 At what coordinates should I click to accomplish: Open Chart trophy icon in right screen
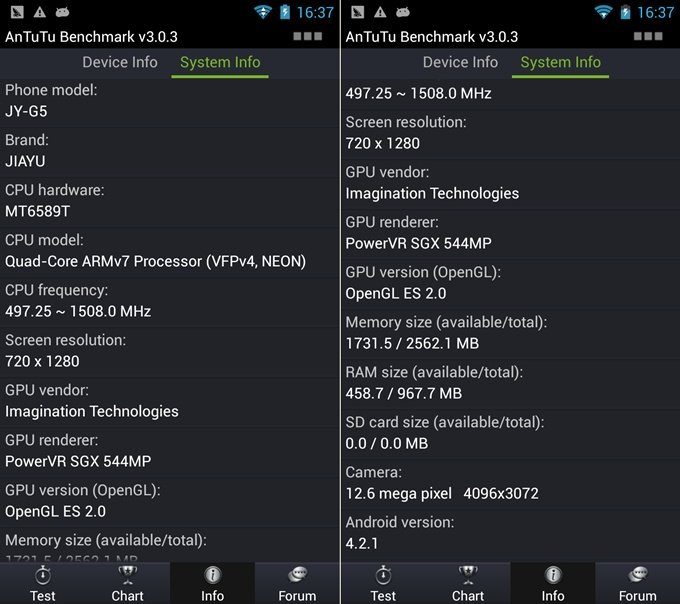pos(468,575)
